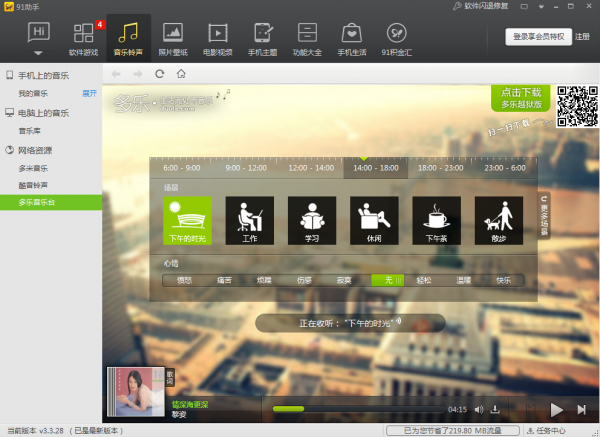
Task: Choose the 休闲 leisure scene tile
Action: point(374,220)
